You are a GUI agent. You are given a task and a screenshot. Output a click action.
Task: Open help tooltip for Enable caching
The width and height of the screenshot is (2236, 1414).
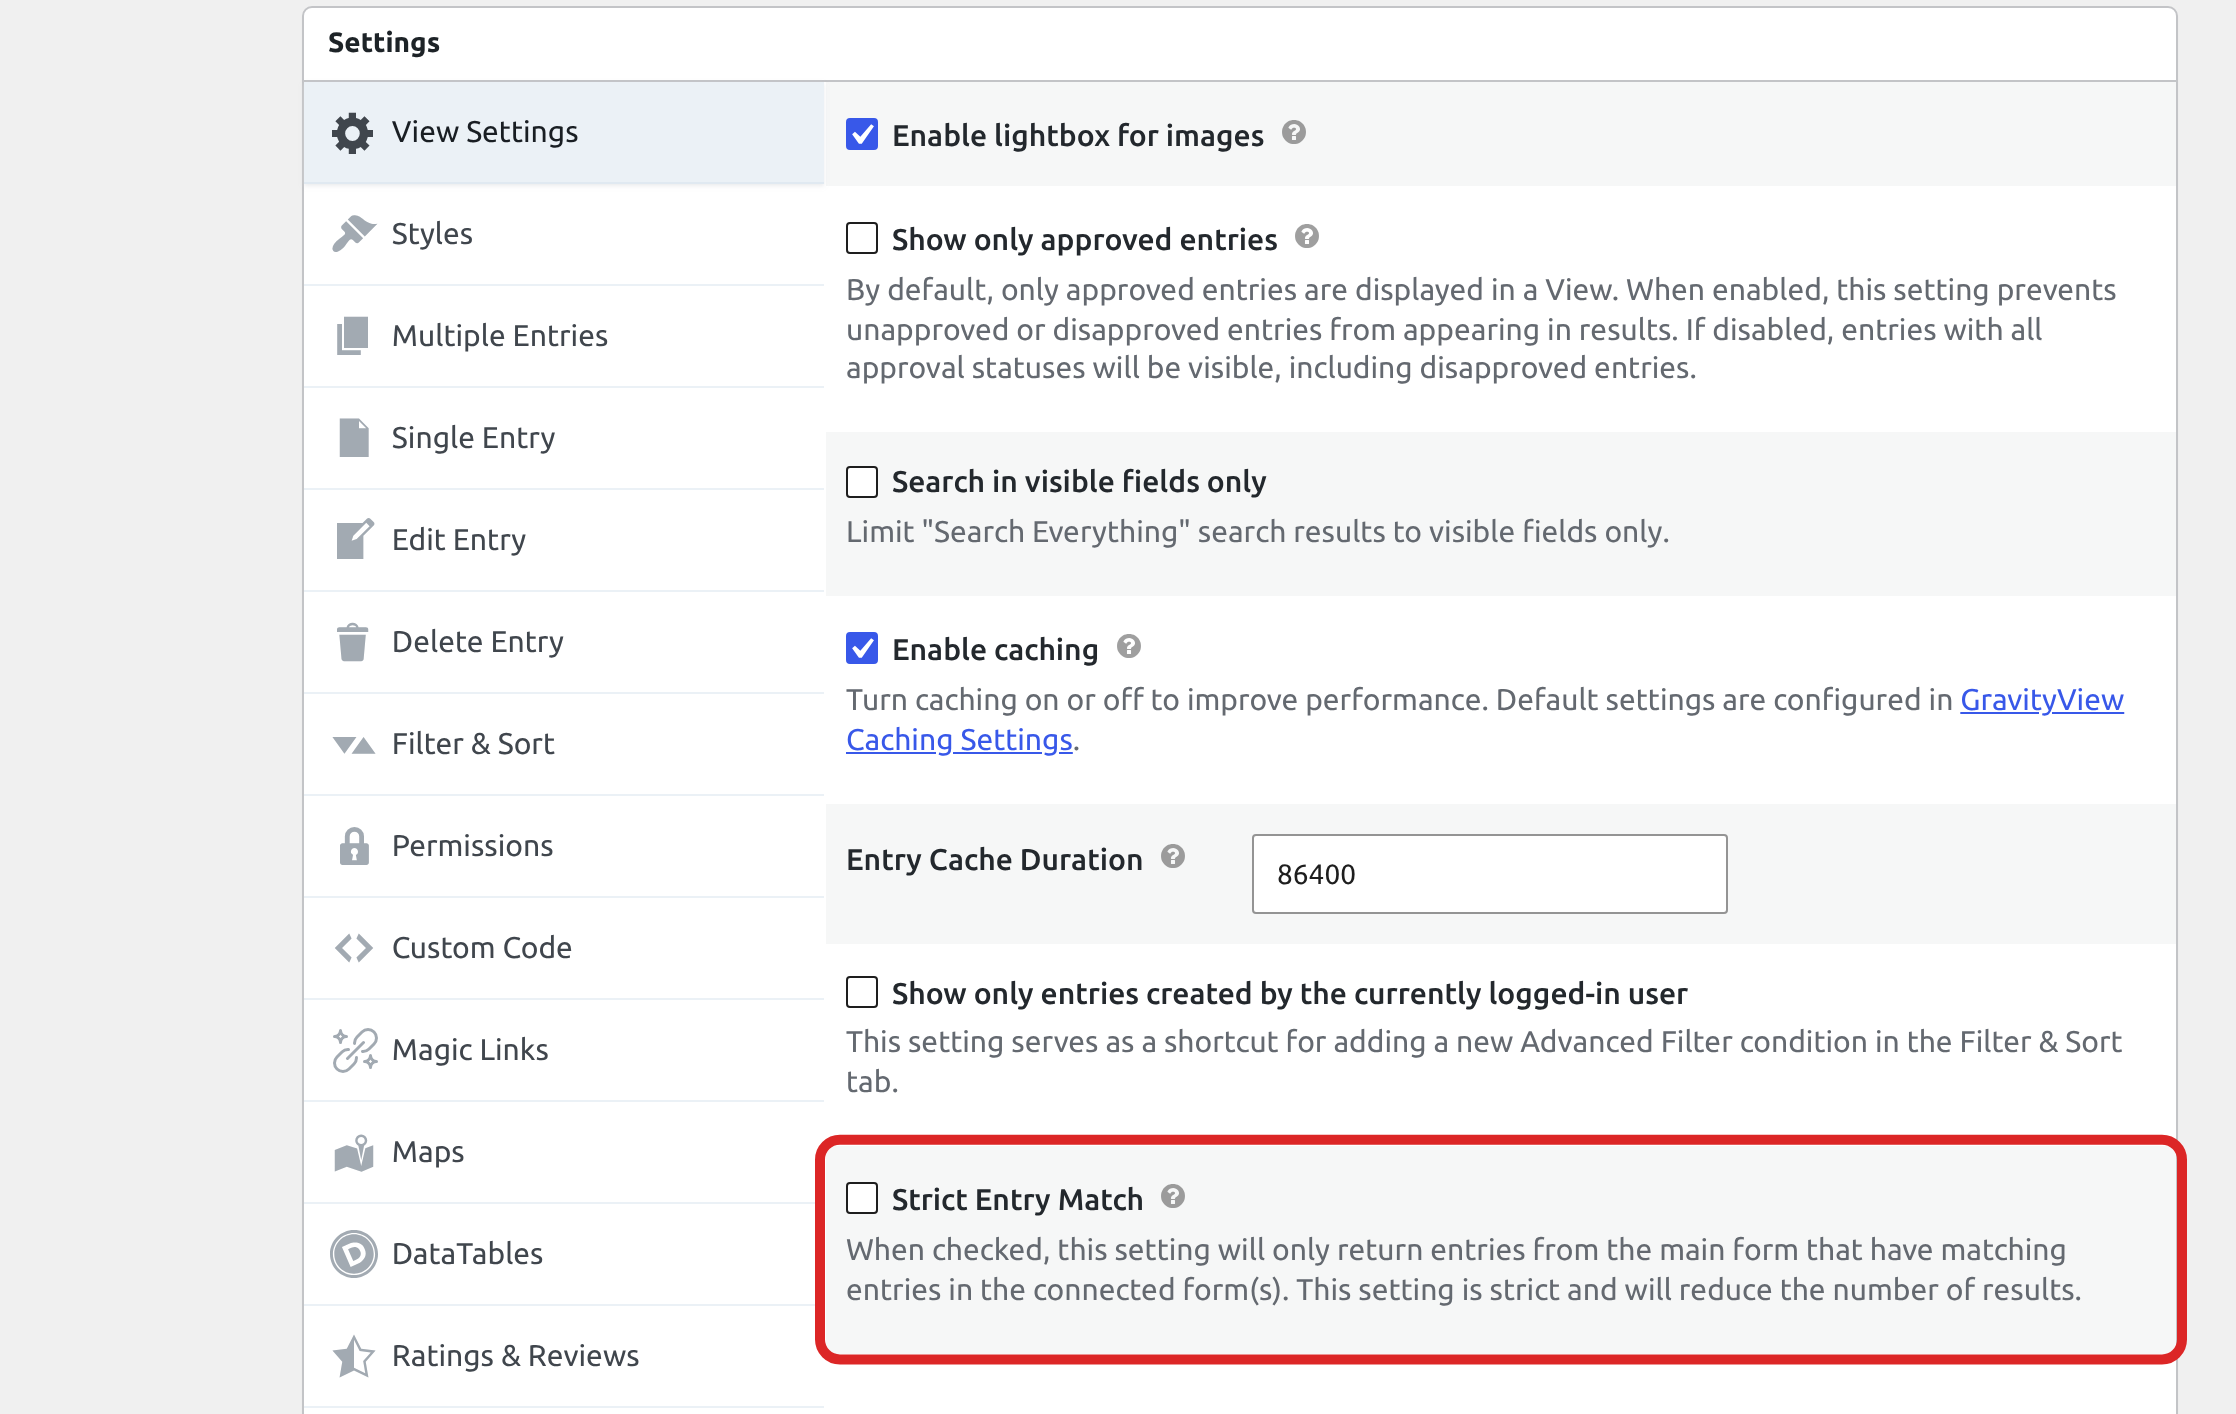[x=1129, y=646]
